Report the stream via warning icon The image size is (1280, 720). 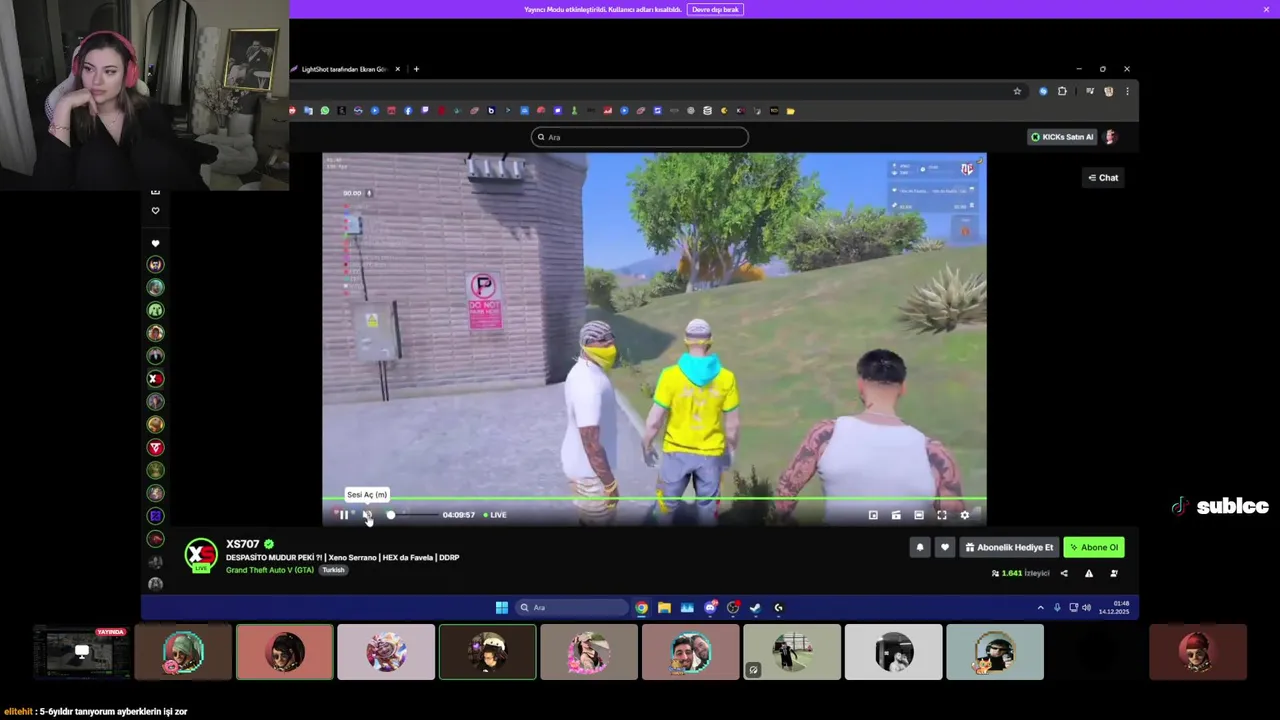pos(1089,573)
